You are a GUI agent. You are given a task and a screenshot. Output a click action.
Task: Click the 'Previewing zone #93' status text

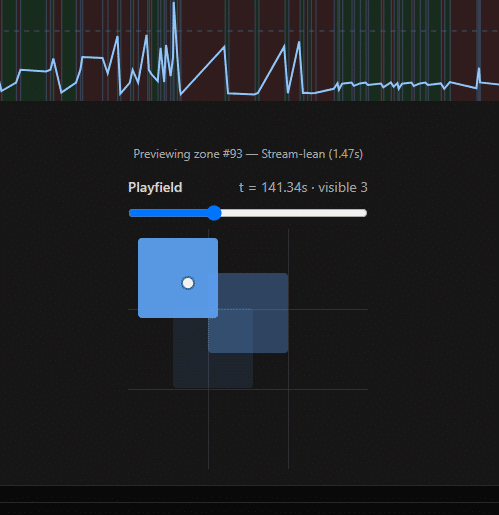point(248,154)
